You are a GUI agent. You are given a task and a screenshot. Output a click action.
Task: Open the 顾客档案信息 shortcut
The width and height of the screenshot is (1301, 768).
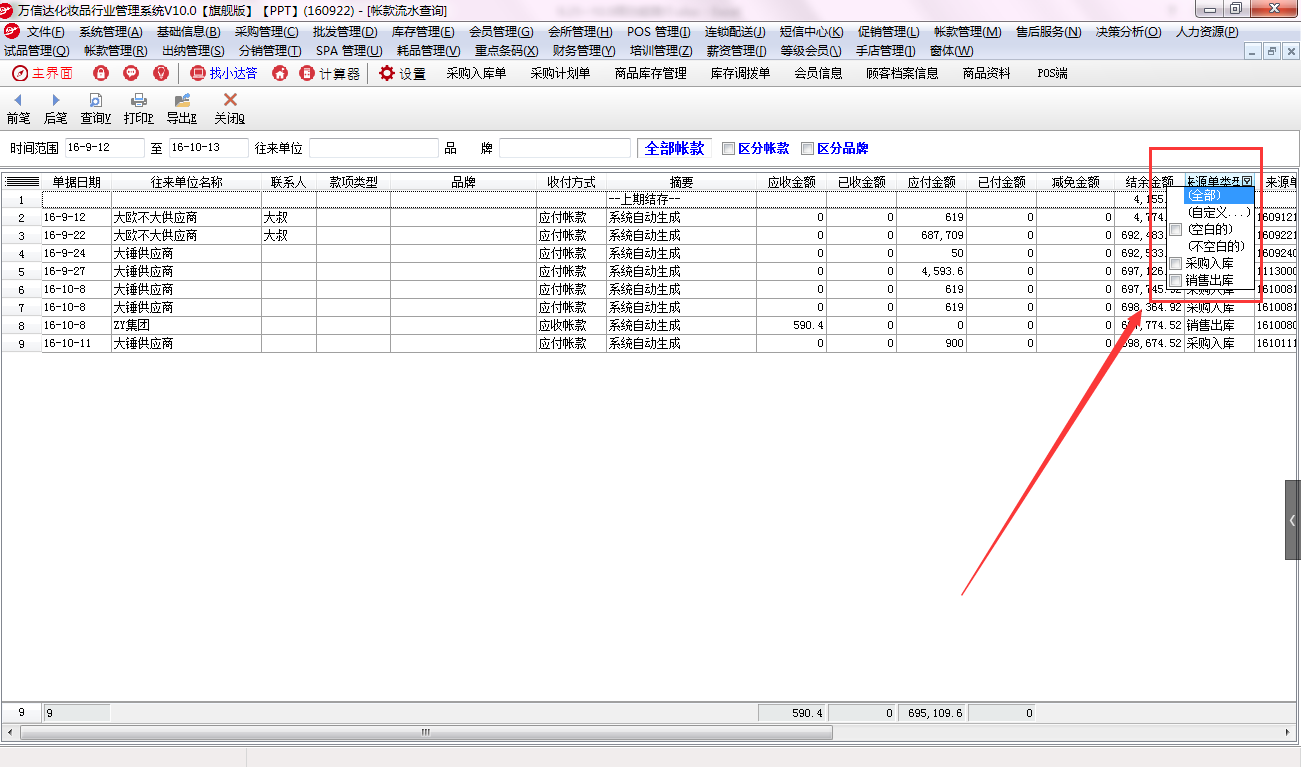click(902, 73)
